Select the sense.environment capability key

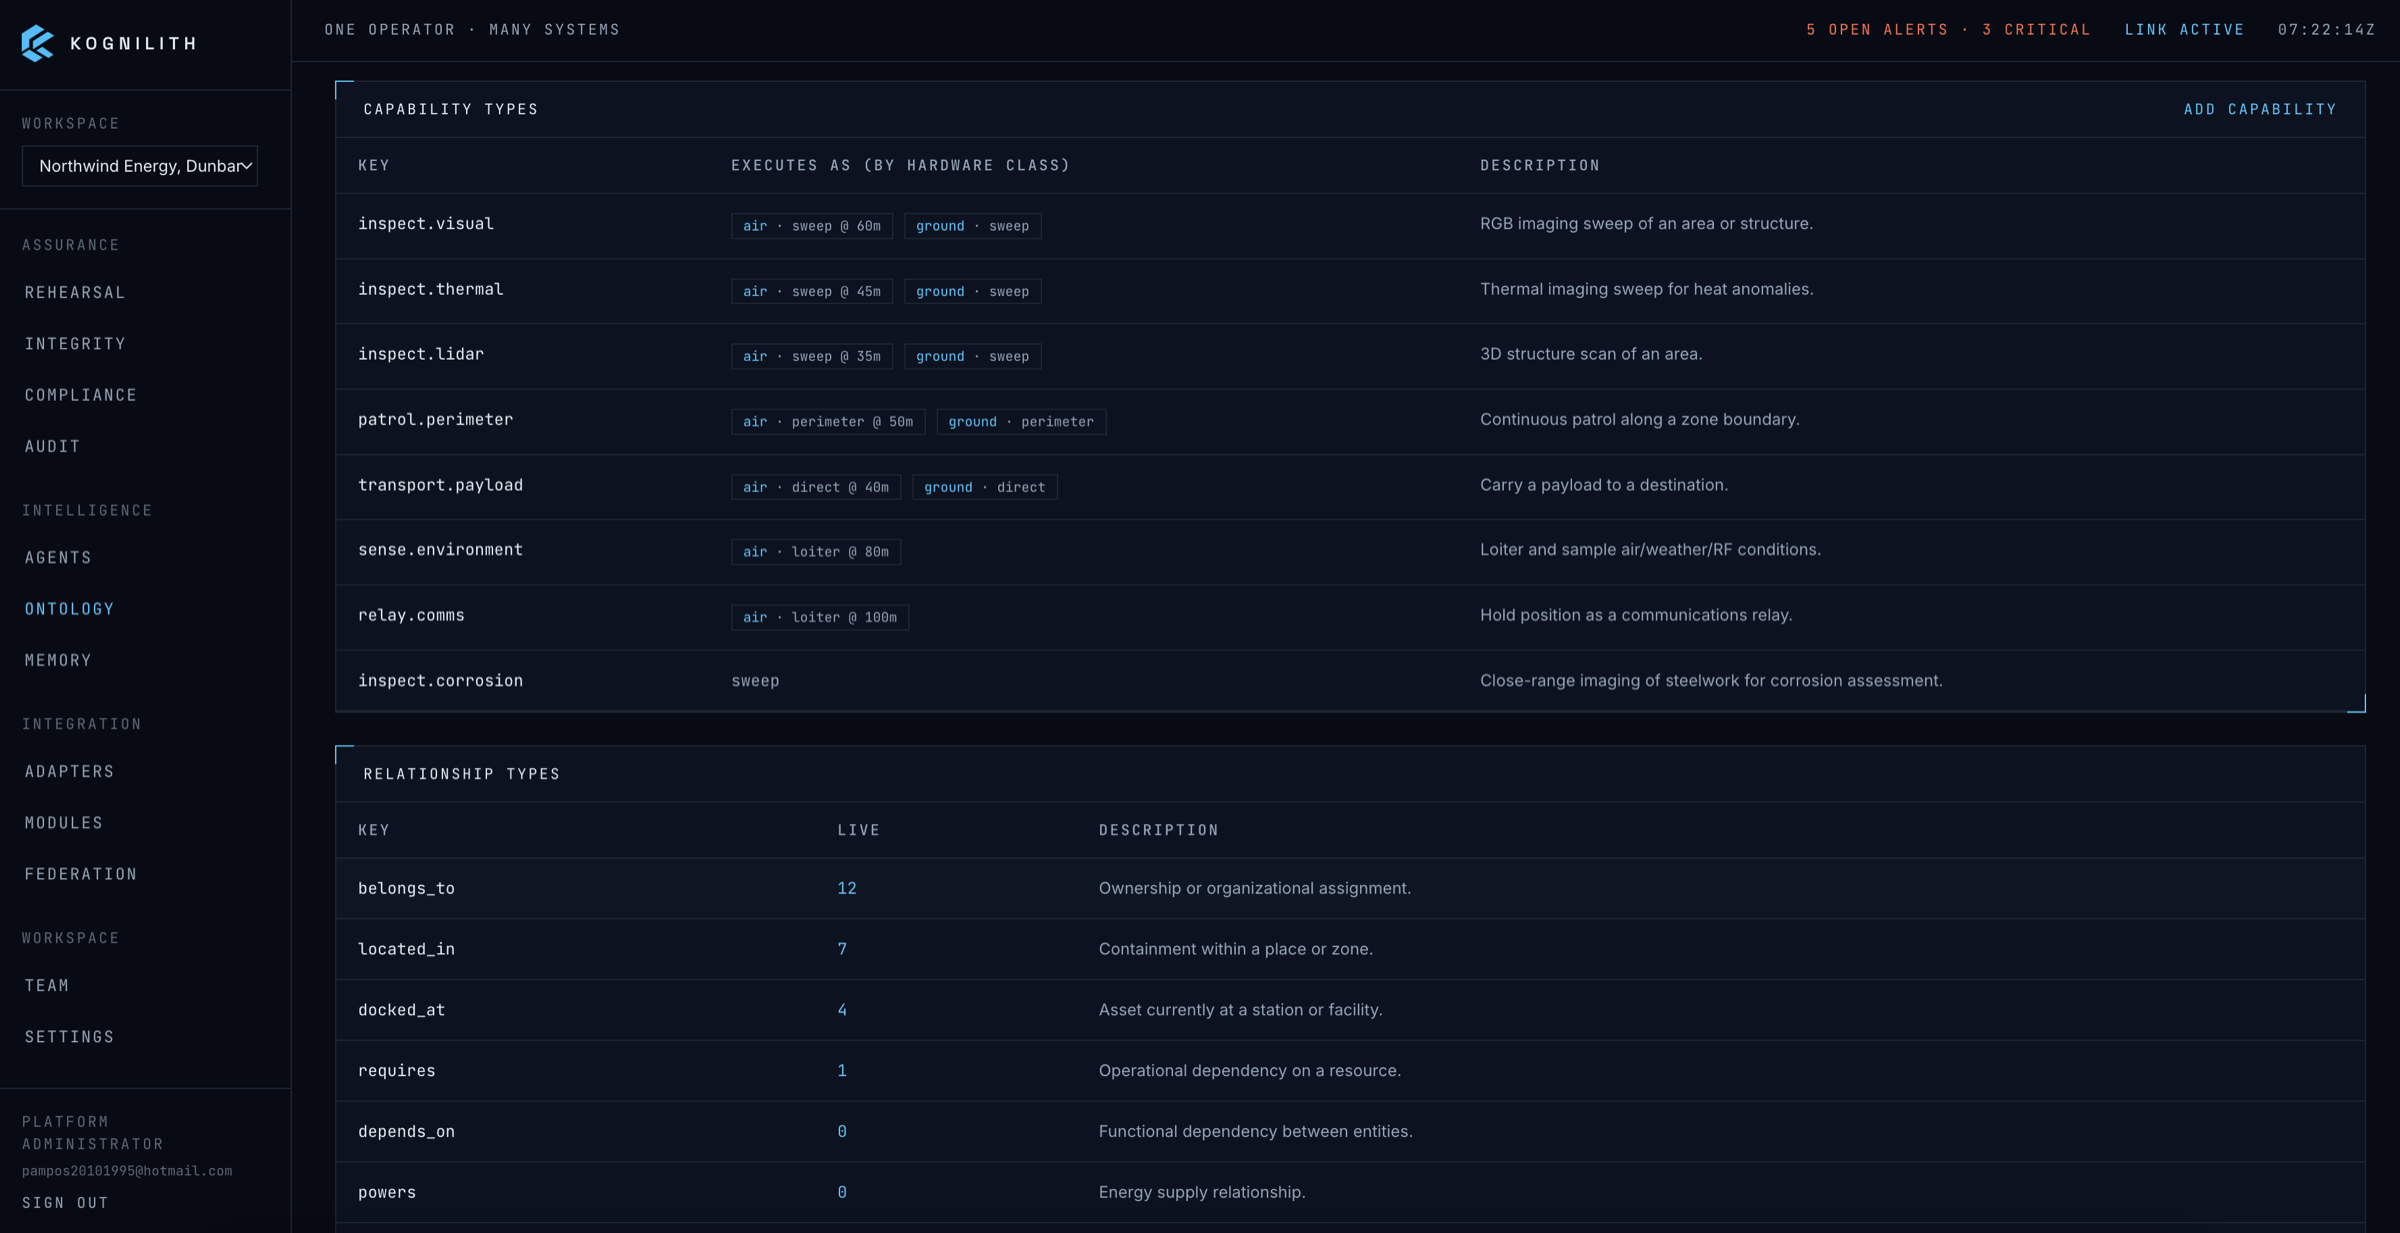[x=440, y=550]
